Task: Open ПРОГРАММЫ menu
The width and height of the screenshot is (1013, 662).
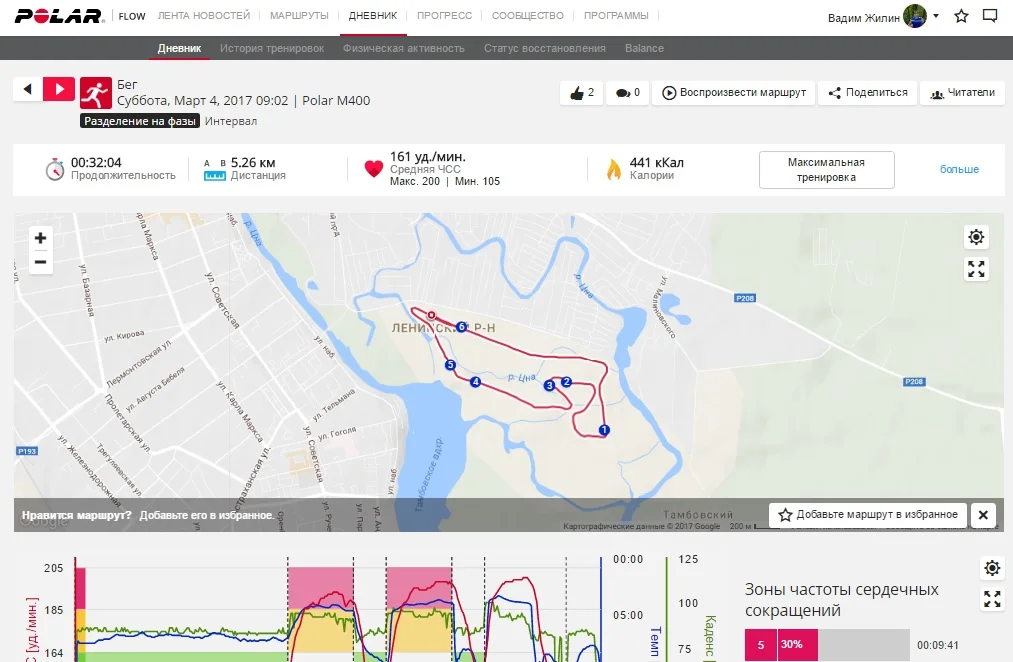Action: pos(616,16)
